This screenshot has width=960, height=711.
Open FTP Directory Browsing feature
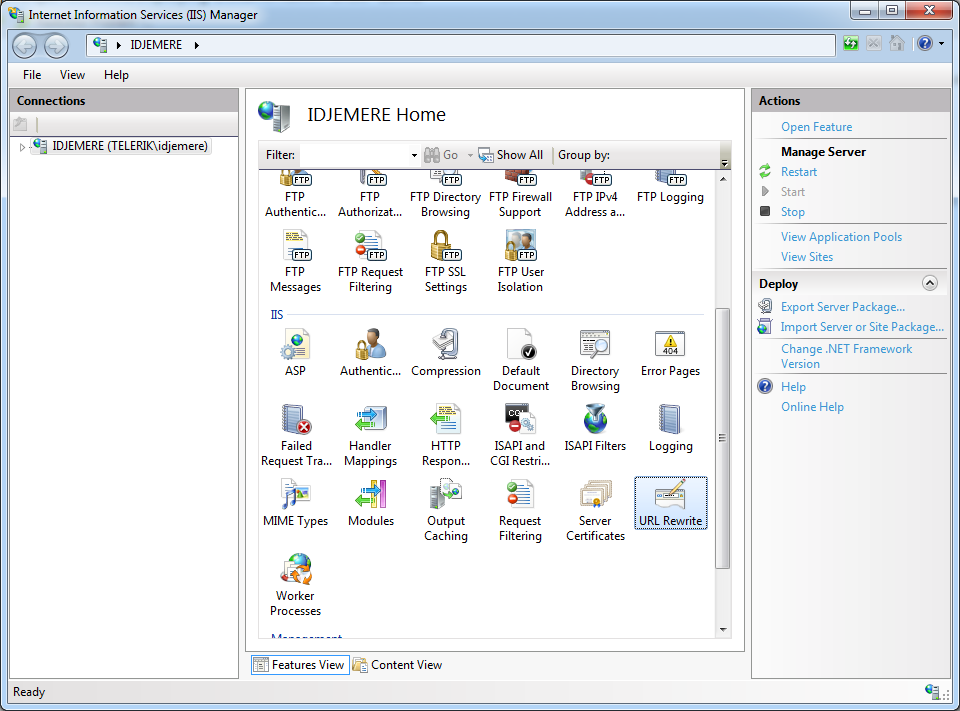pos(445,195)
